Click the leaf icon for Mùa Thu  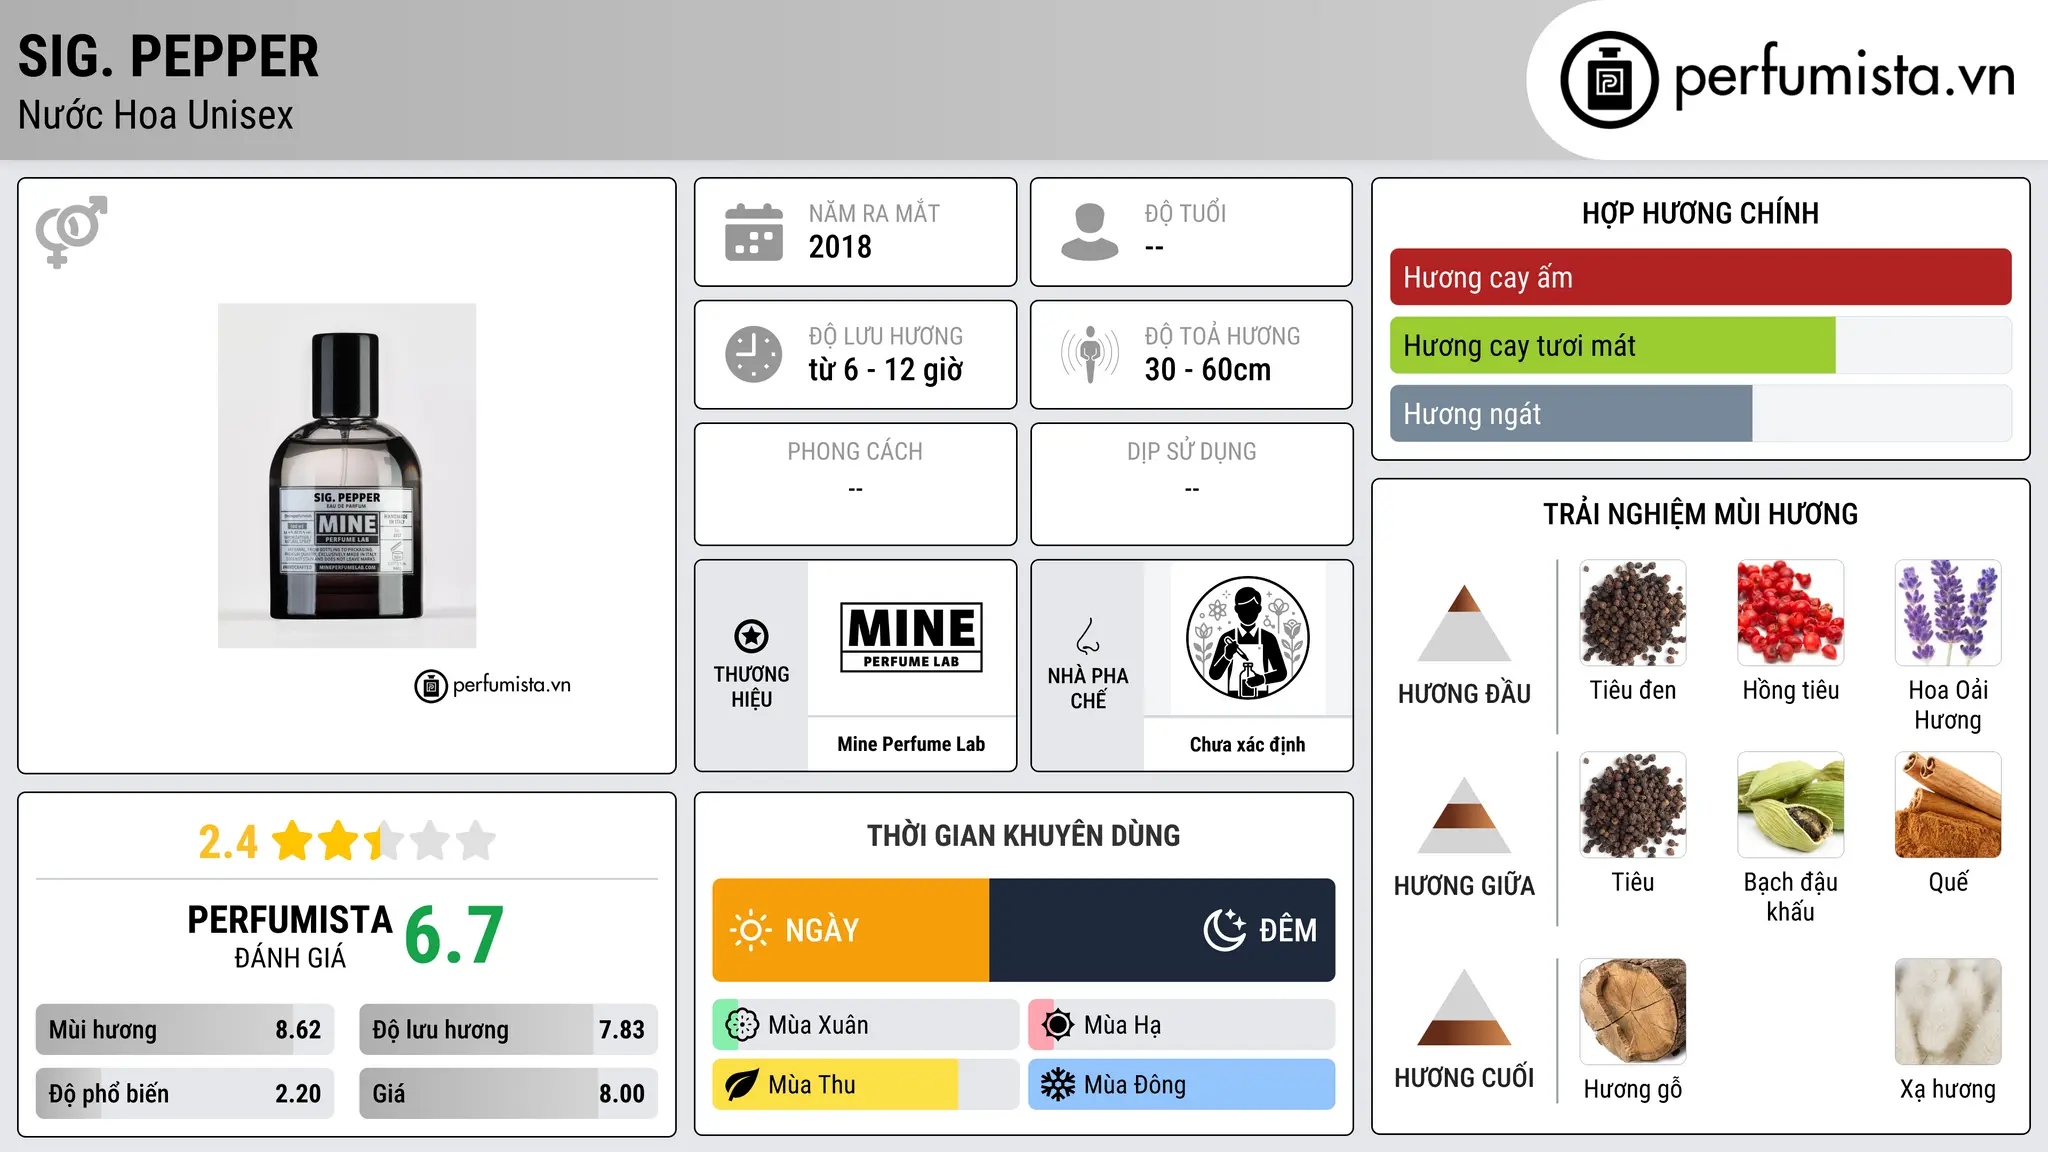742,1085
